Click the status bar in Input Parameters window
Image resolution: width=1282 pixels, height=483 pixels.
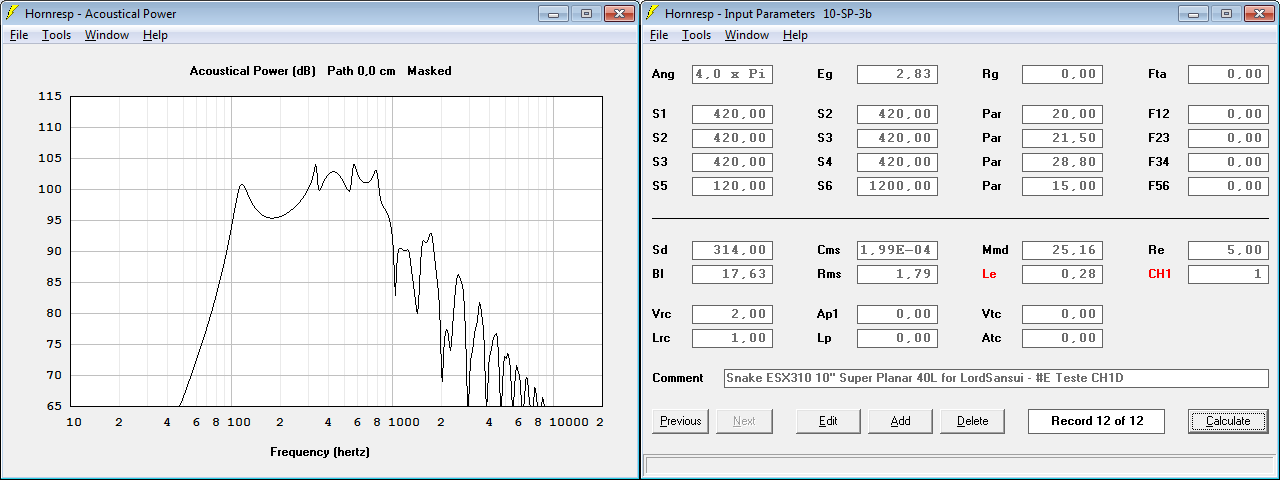pyautogui.click(x=959, y=465)
